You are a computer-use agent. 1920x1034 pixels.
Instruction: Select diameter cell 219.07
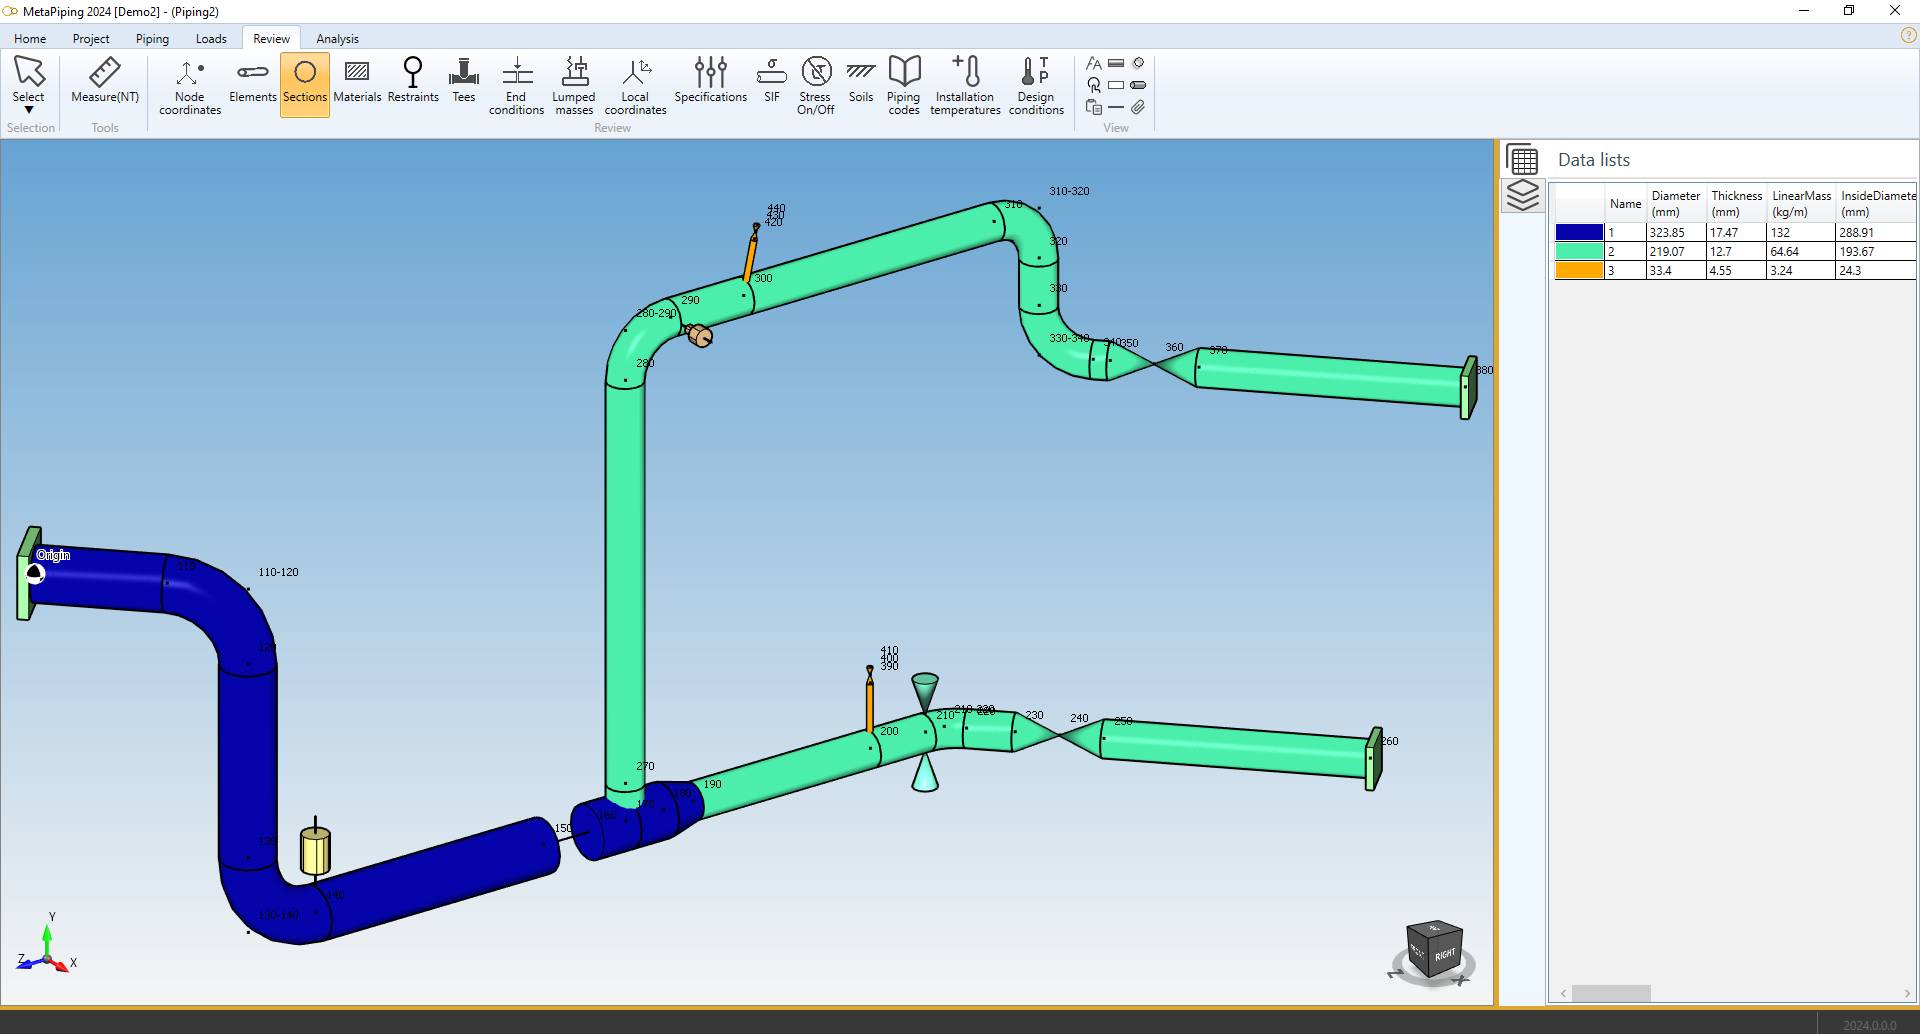click(1675, 251)
